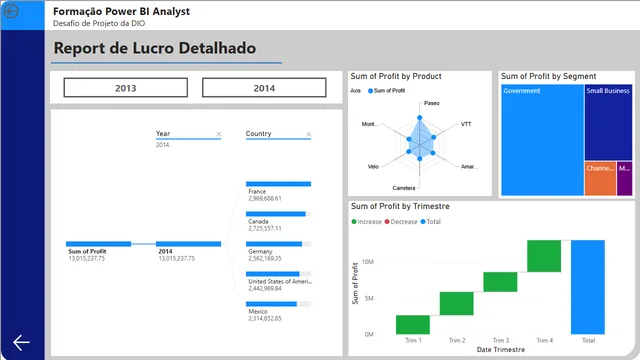
Task: Remove the Country level with its X icon
Action: pos(309,134)
